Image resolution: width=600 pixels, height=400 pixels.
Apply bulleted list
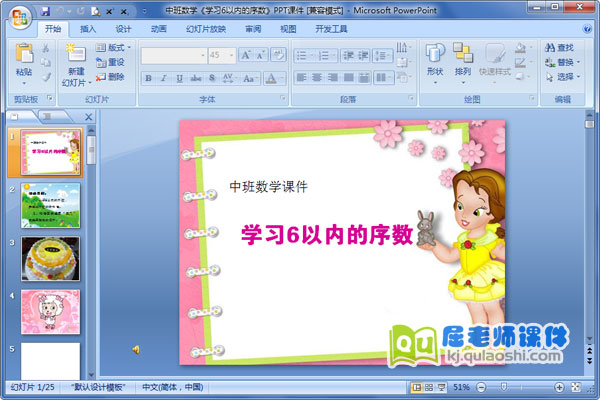(304, 56)
